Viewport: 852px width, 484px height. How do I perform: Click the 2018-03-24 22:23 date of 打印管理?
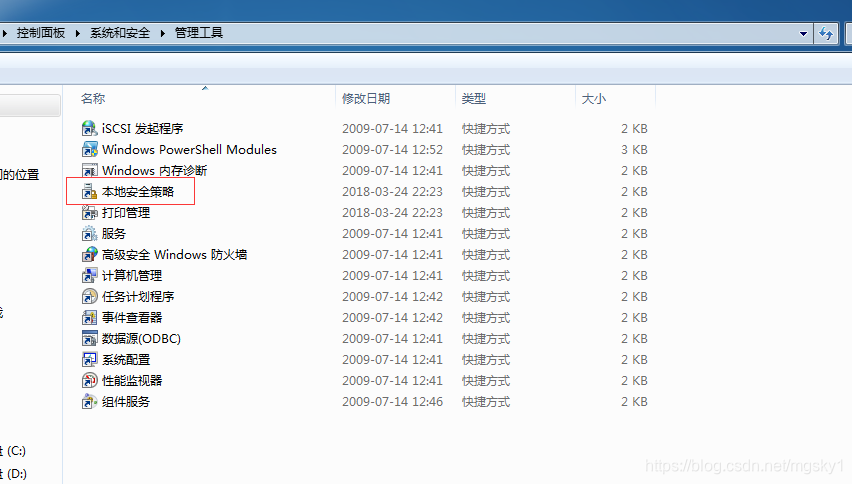[x=392, y=213]
